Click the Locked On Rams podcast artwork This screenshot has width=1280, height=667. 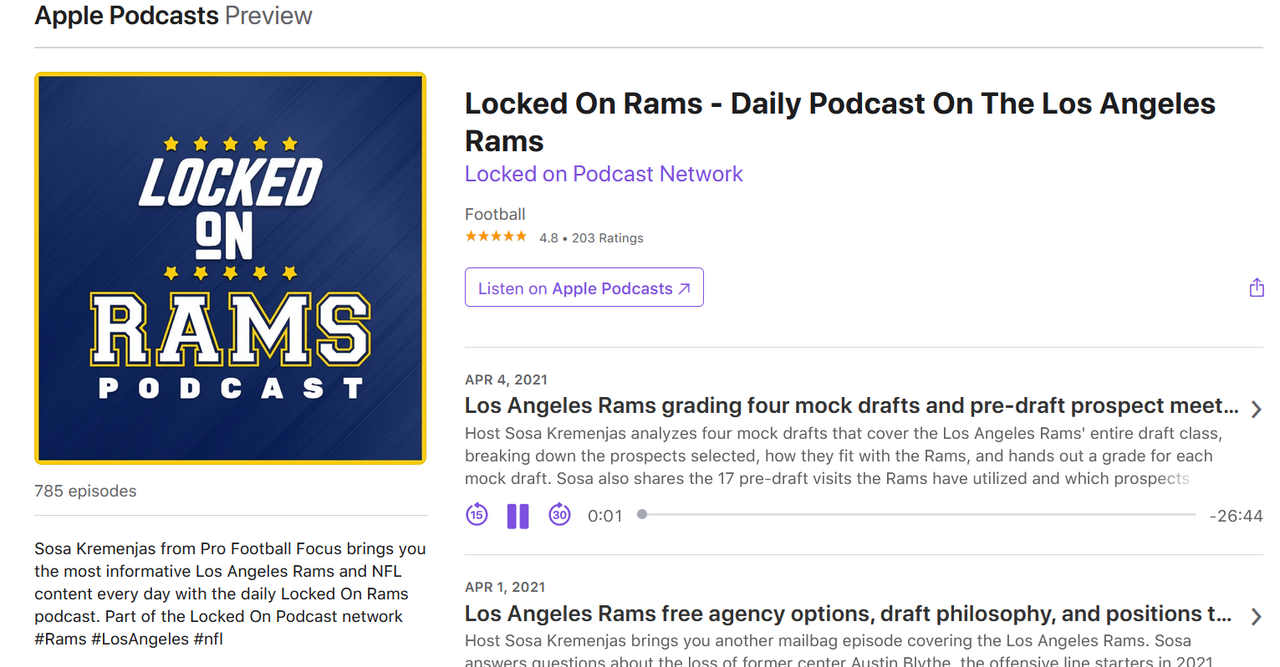point(230,268)
